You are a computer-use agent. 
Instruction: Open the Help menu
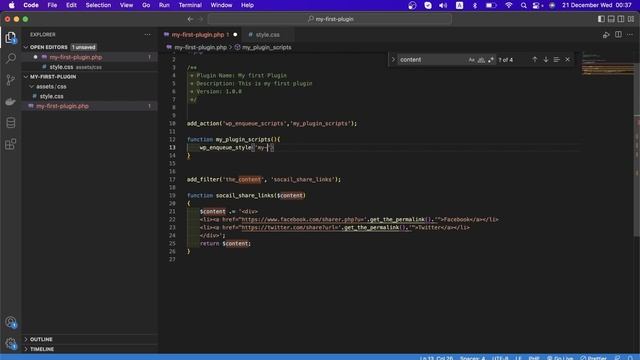[247, 5]
